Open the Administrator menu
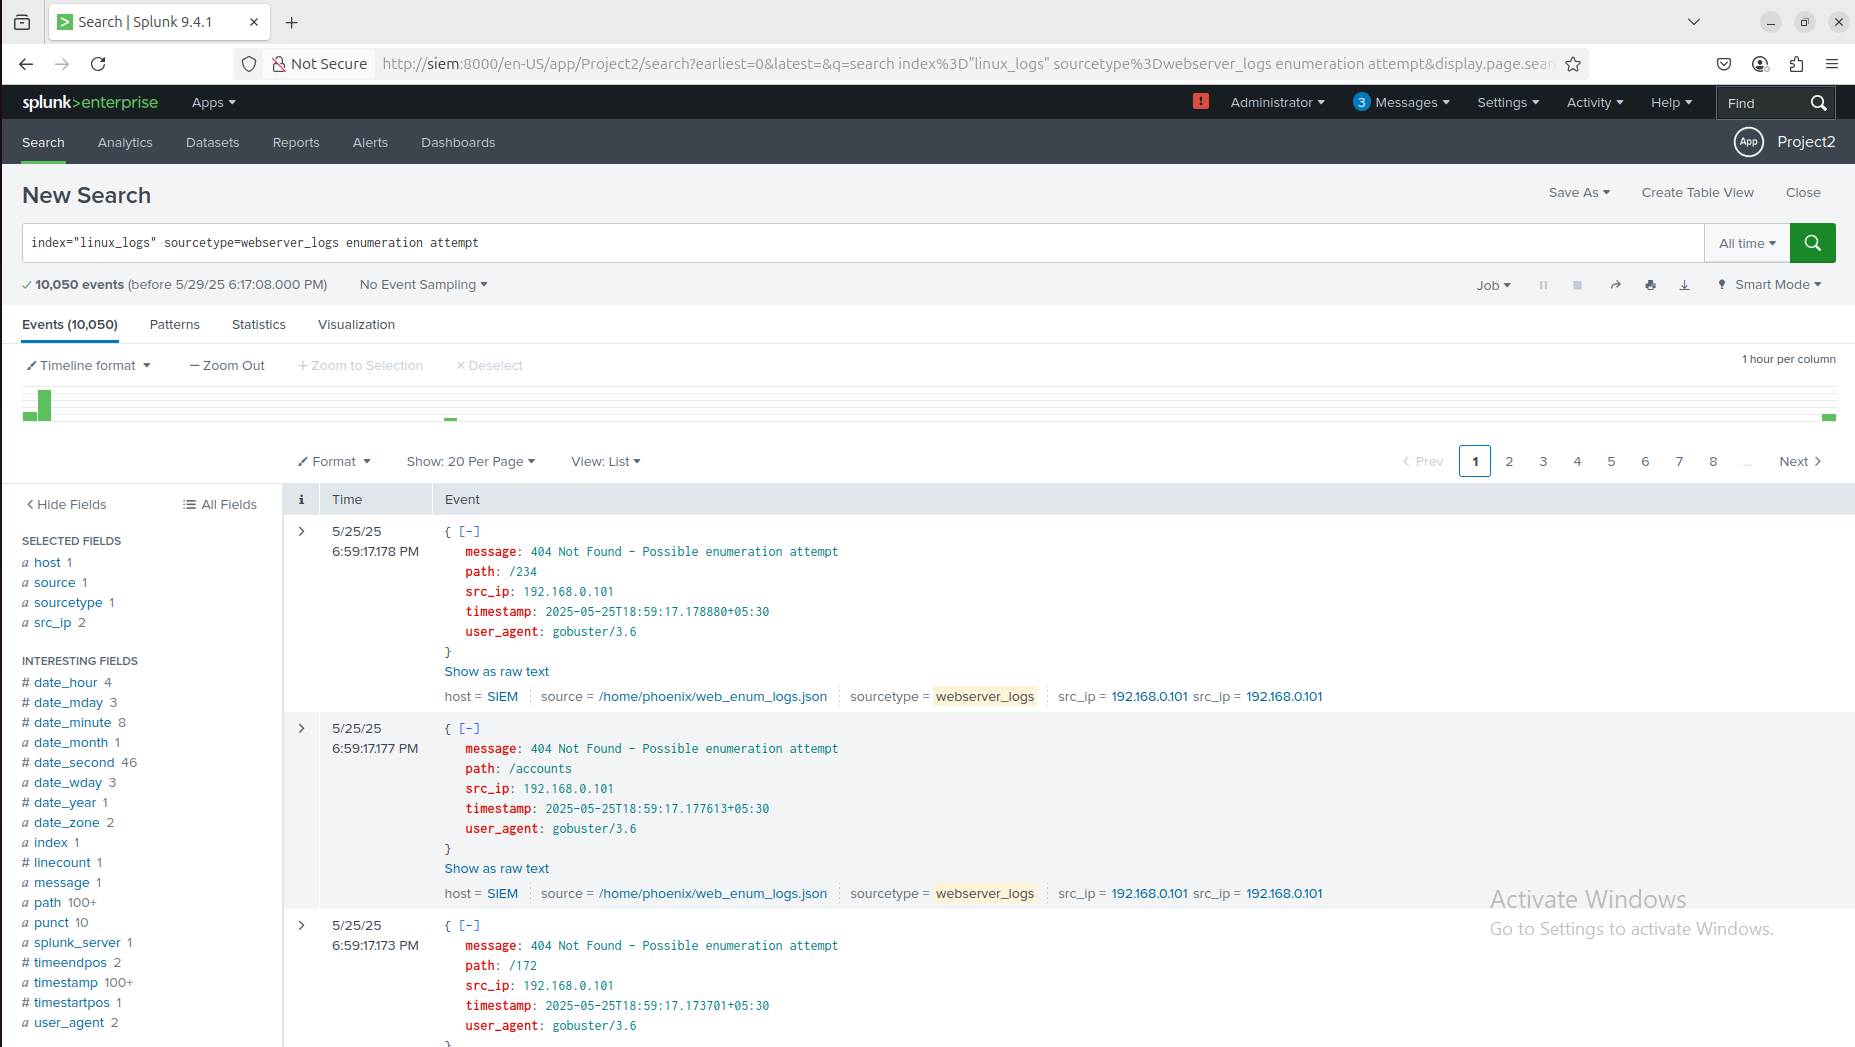The width and height of the screenshot is (1855, 1047). (x=1277, y=103)
